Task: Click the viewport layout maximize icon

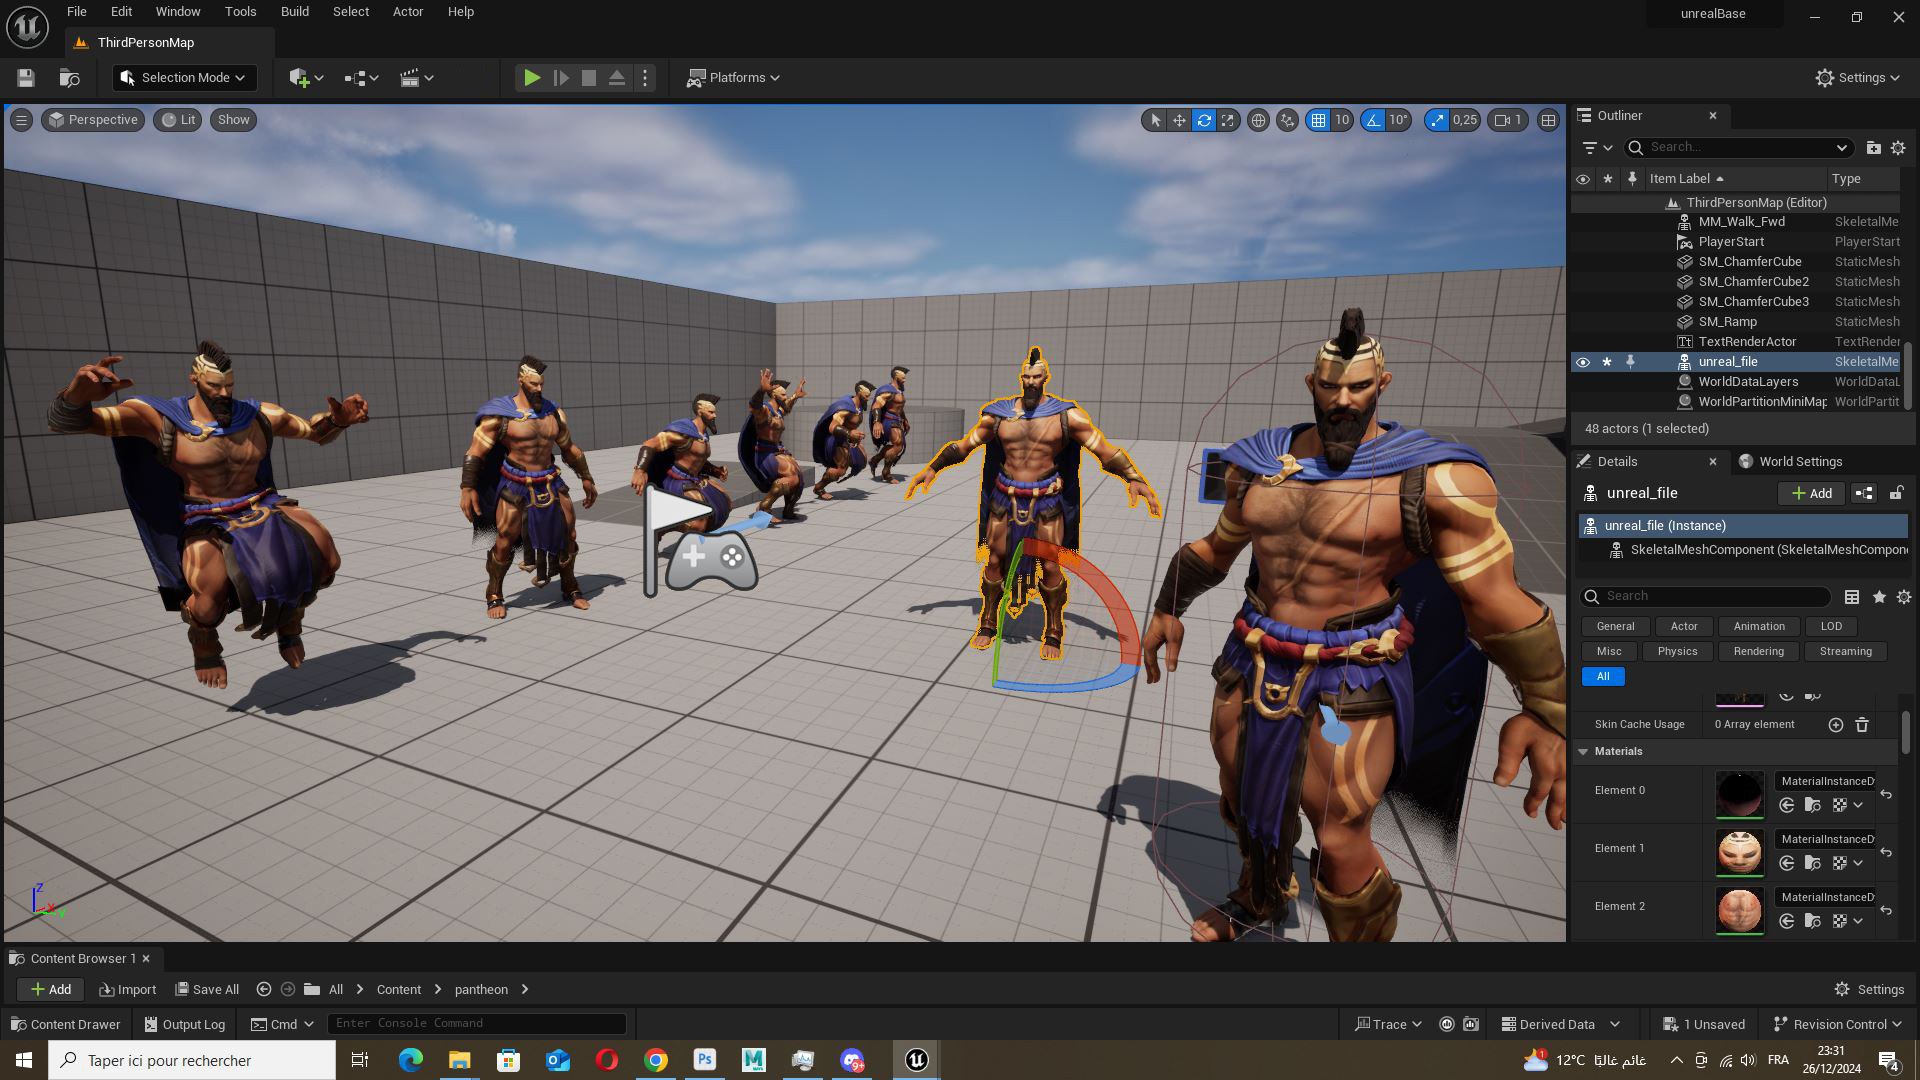Action: [x=1548, y=120]
